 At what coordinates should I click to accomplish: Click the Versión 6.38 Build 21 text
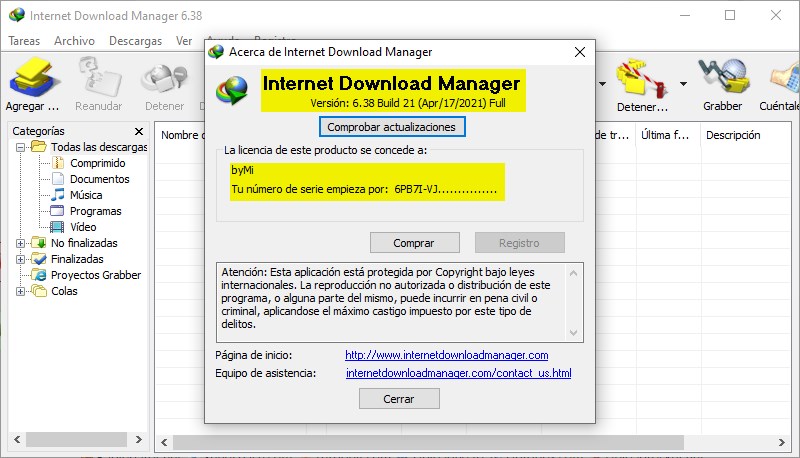(408, 103)
